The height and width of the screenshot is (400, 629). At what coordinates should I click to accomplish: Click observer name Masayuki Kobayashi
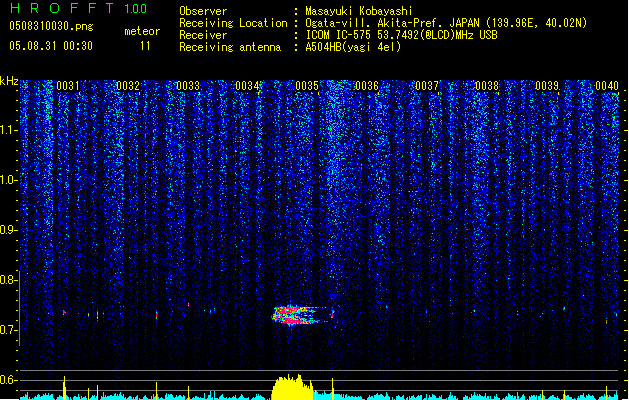[359, 11]
